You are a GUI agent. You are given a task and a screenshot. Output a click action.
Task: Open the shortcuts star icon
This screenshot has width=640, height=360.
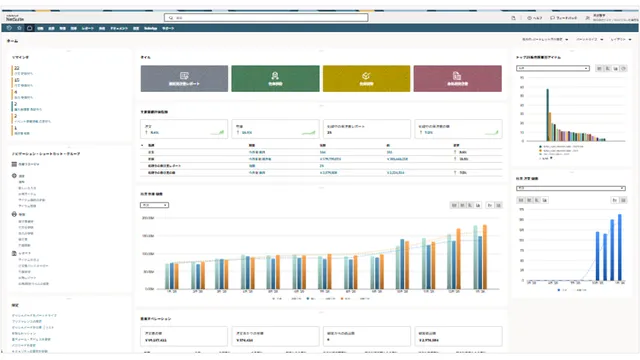pyautogui.click(x=19, y=28)
